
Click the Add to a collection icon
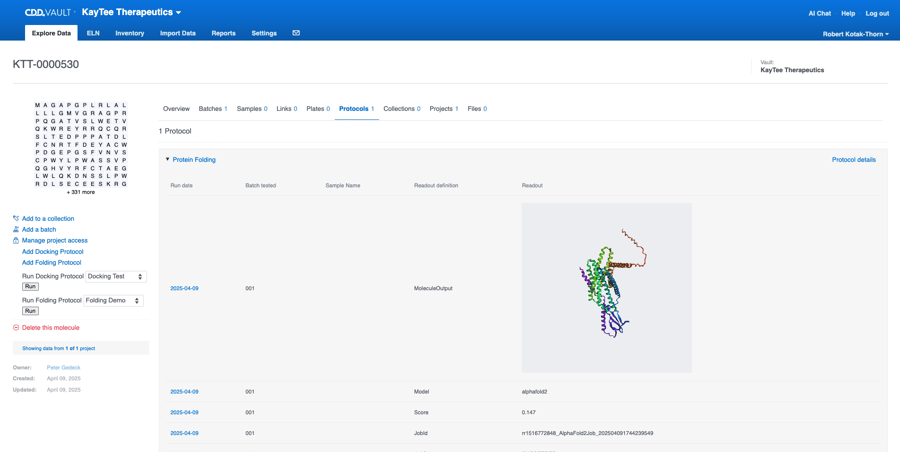[16, 219]
